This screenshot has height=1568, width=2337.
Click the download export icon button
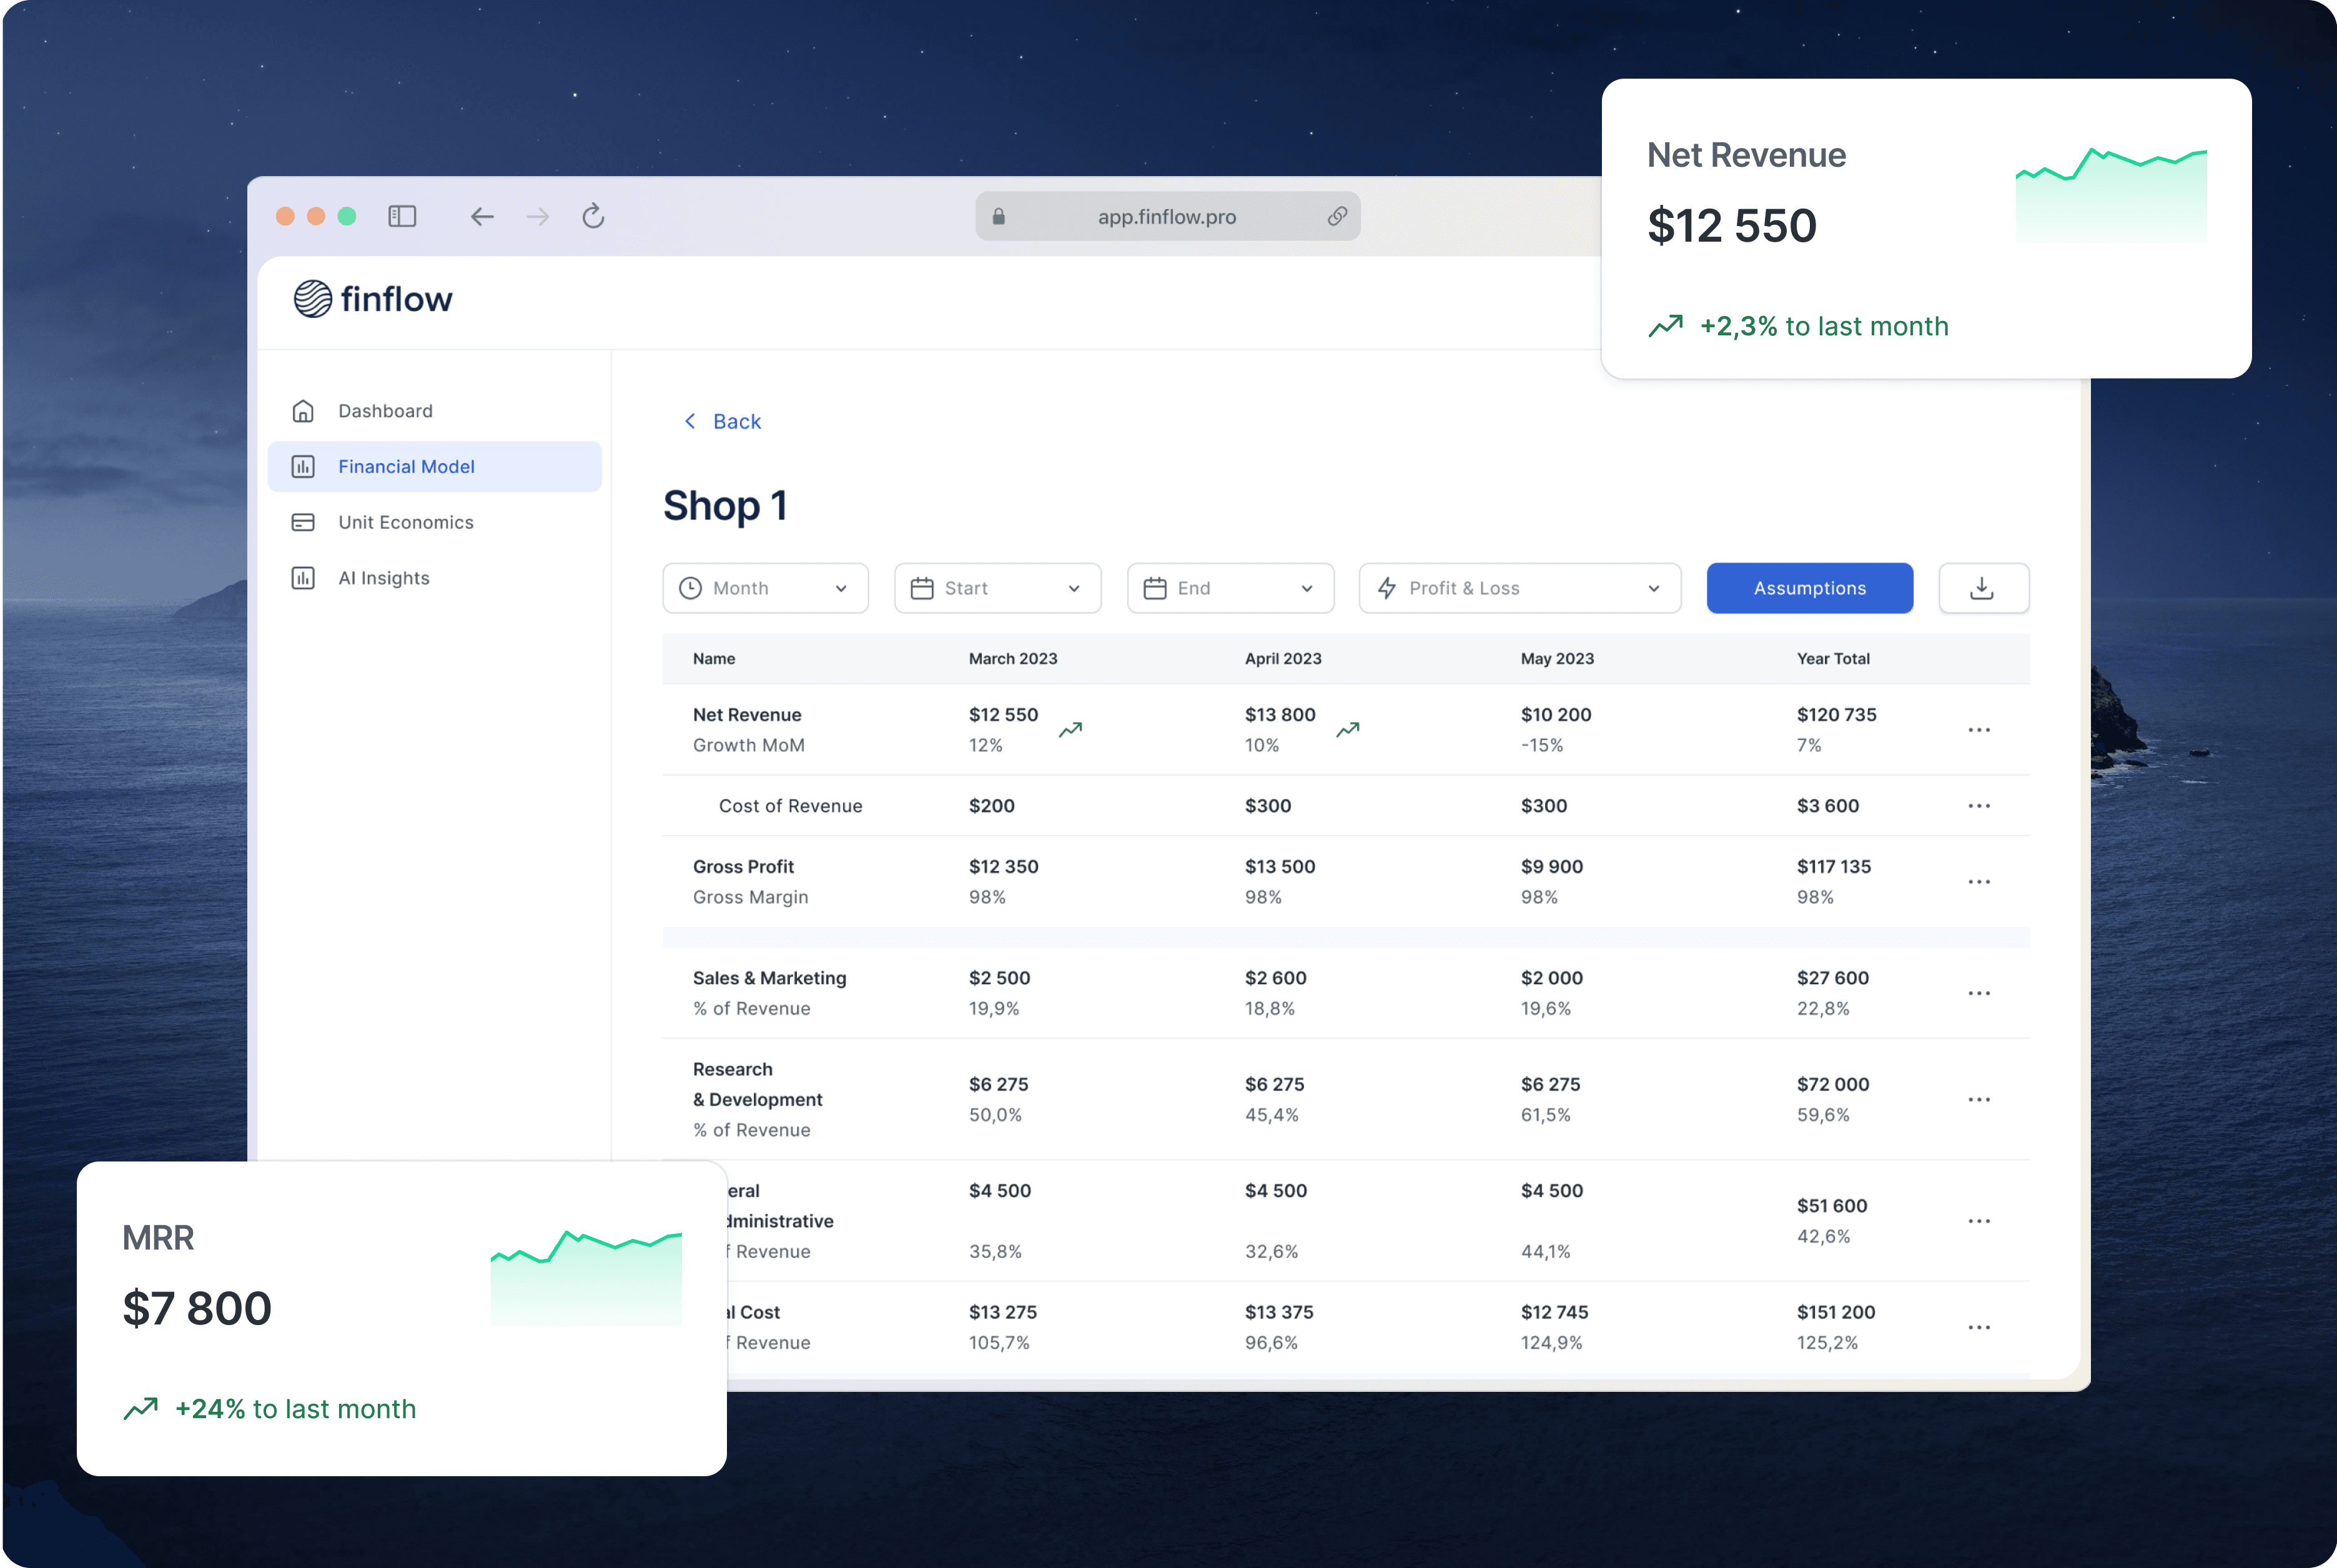click(1982, 588)
